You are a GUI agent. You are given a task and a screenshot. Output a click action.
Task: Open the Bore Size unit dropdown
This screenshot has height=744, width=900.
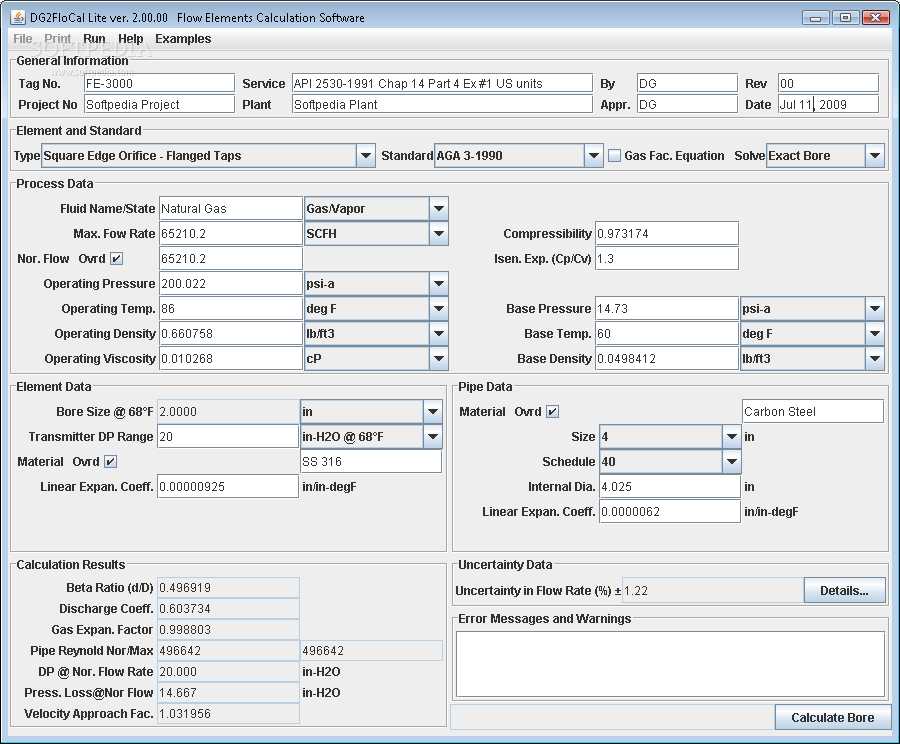432,412
